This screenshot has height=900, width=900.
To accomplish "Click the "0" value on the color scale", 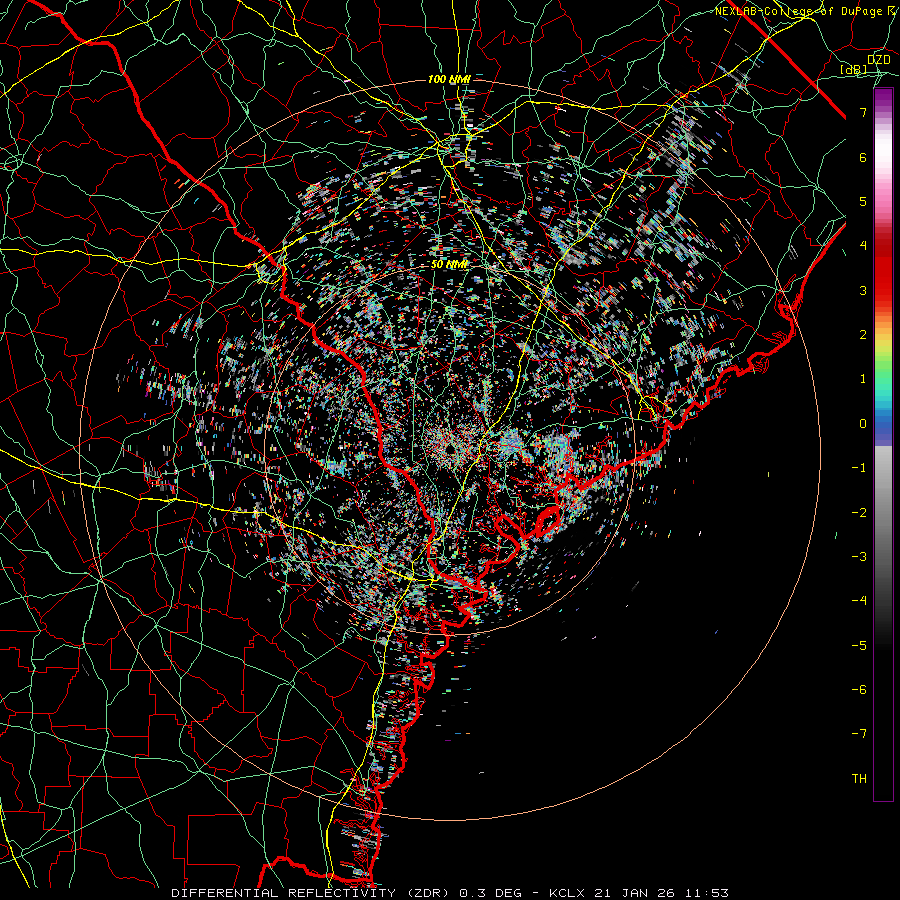I will tap(863, 424).
